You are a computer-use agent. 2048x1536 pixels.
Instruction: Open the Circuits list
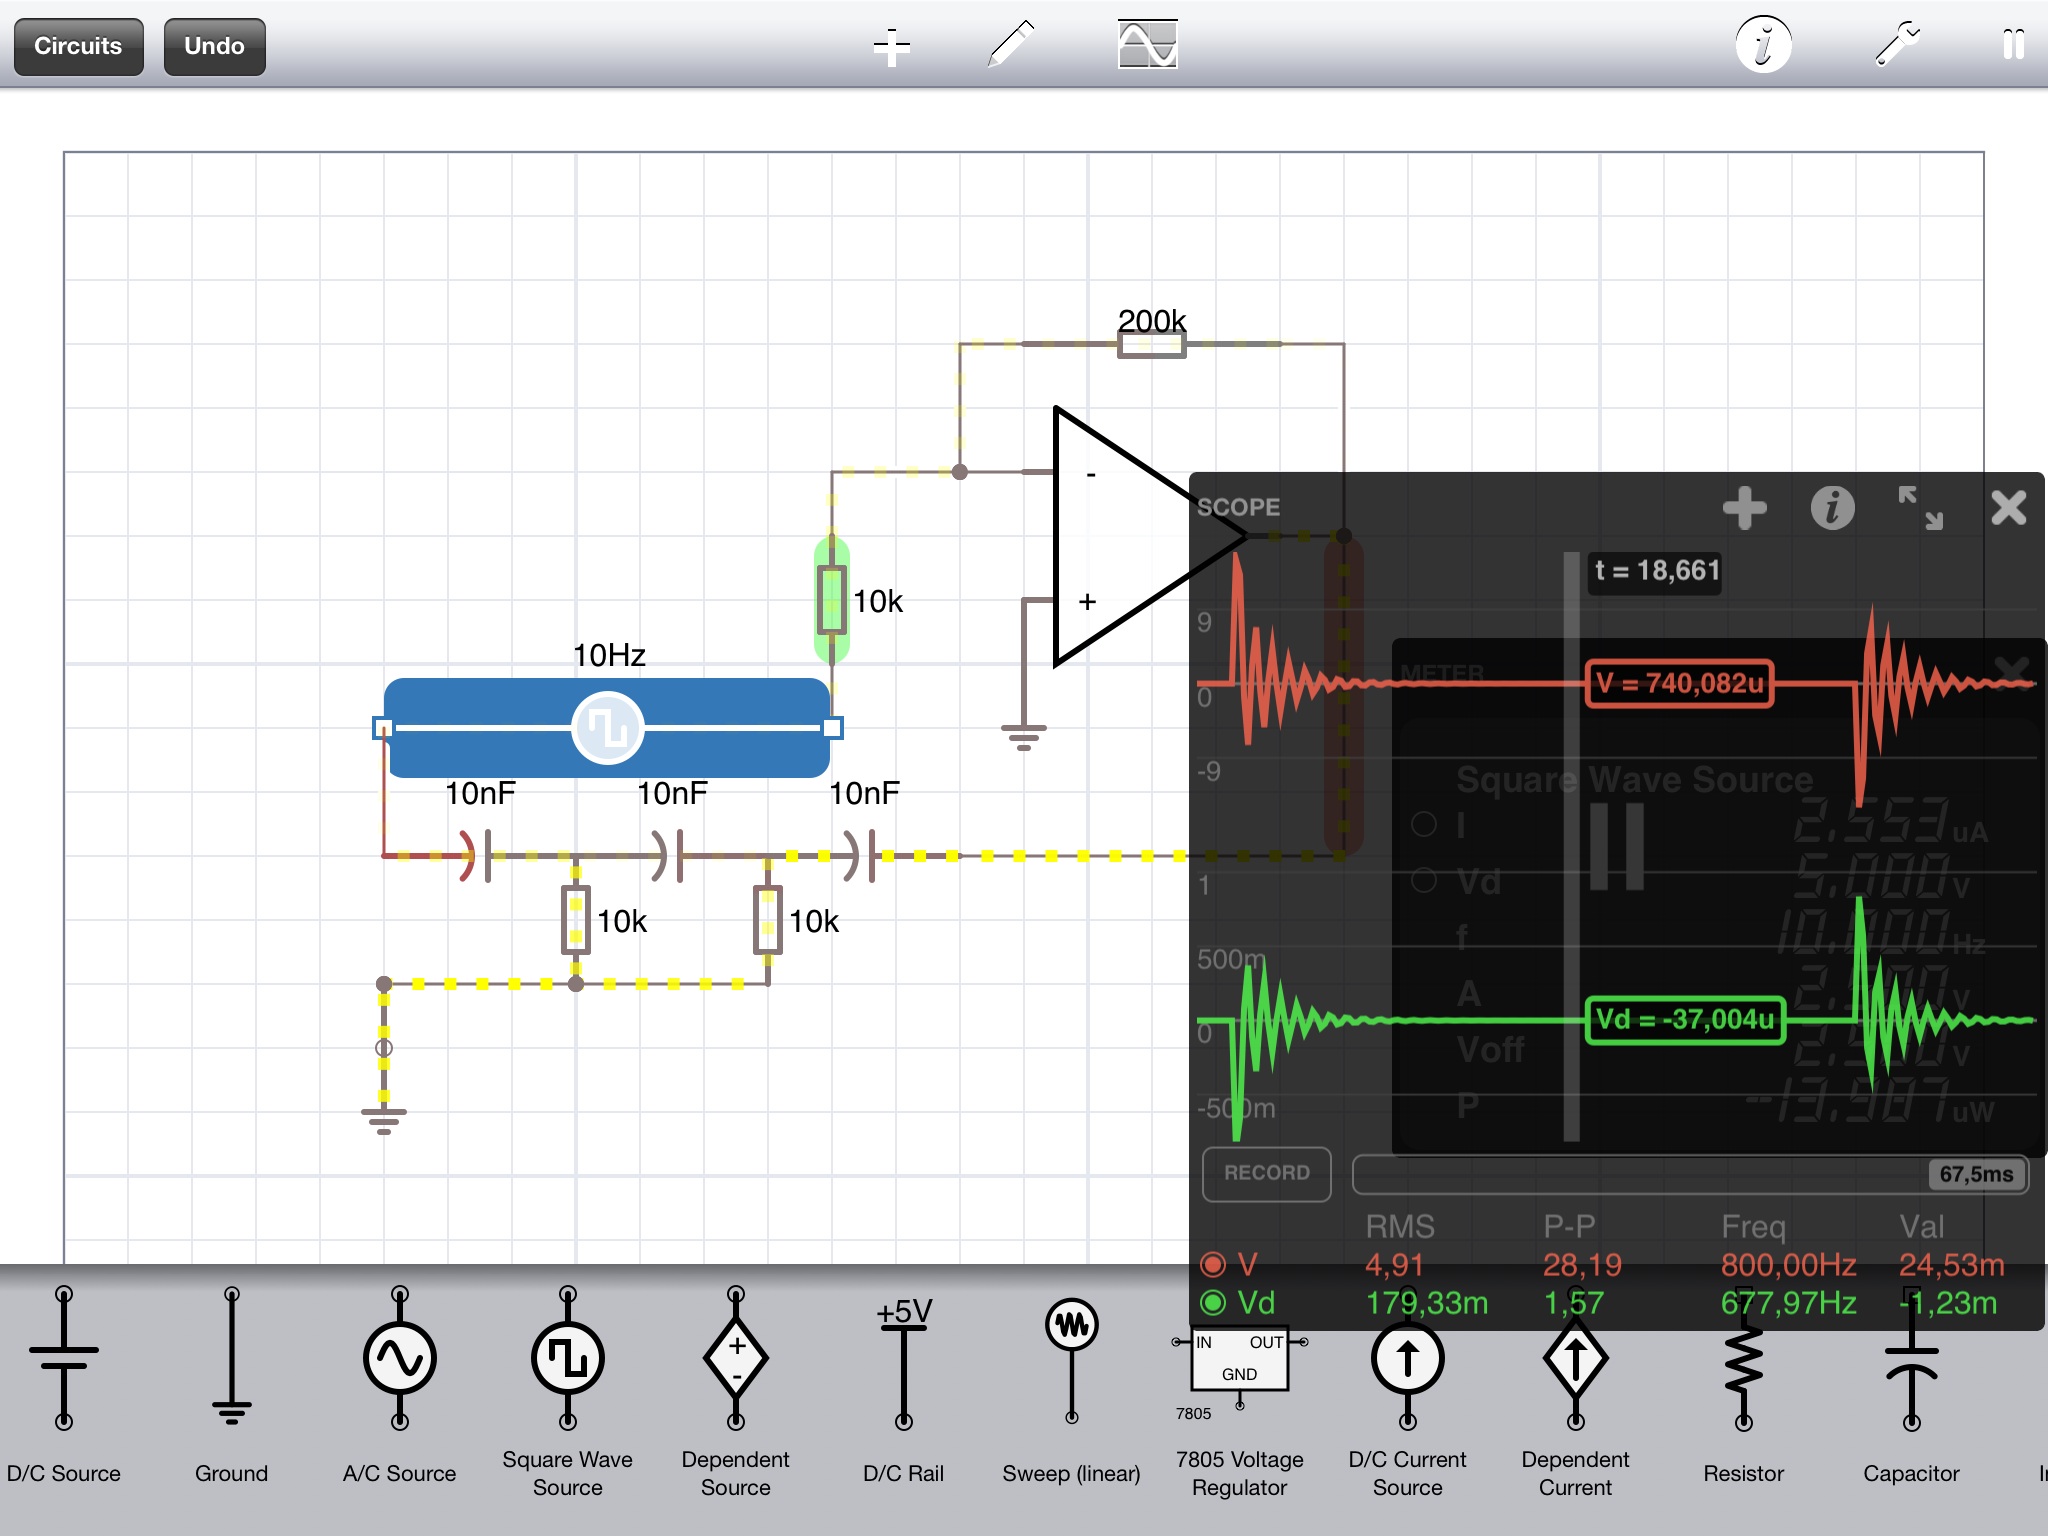78,46
